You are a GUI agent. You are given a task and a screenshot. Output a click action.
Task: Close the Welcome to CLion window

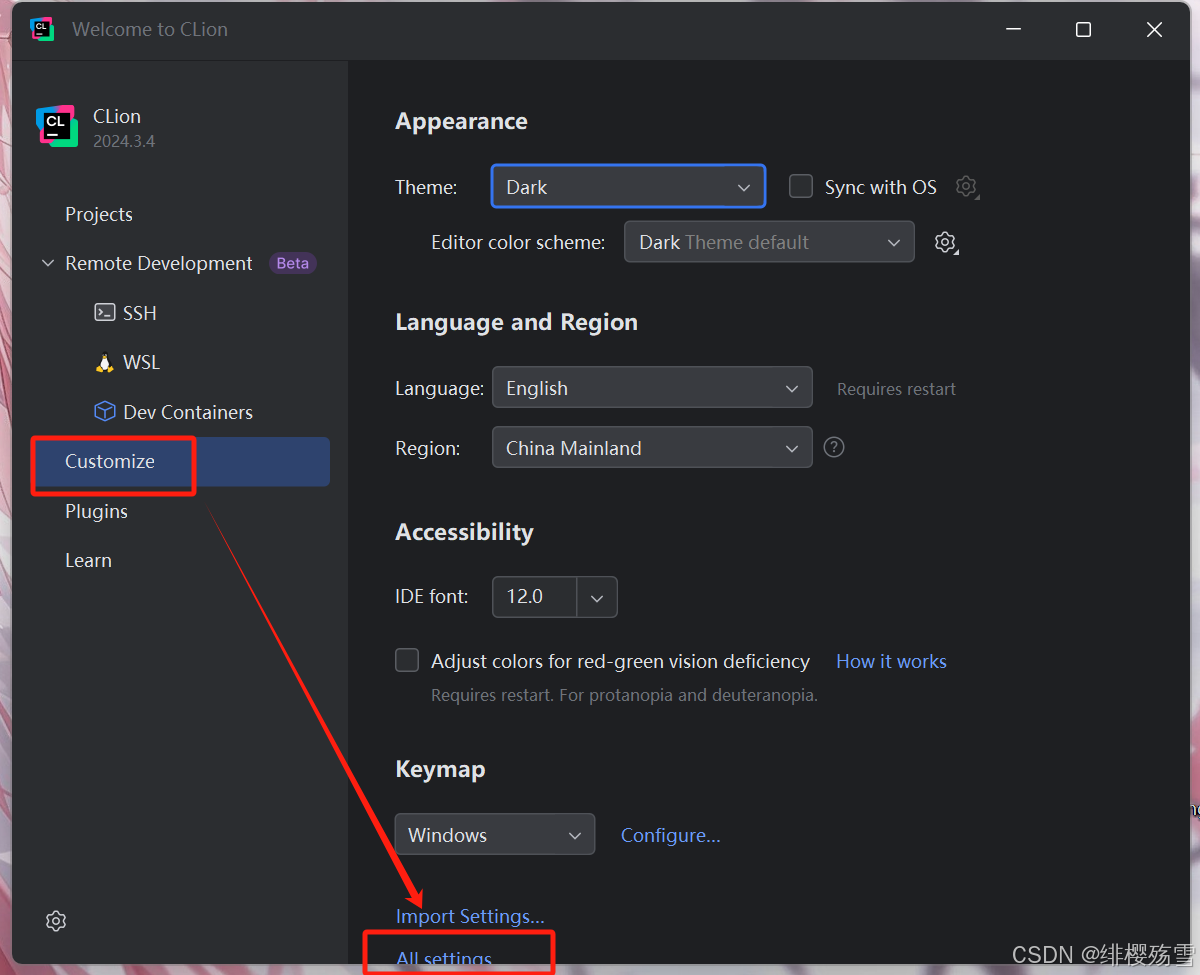(x=1154, y=30)
